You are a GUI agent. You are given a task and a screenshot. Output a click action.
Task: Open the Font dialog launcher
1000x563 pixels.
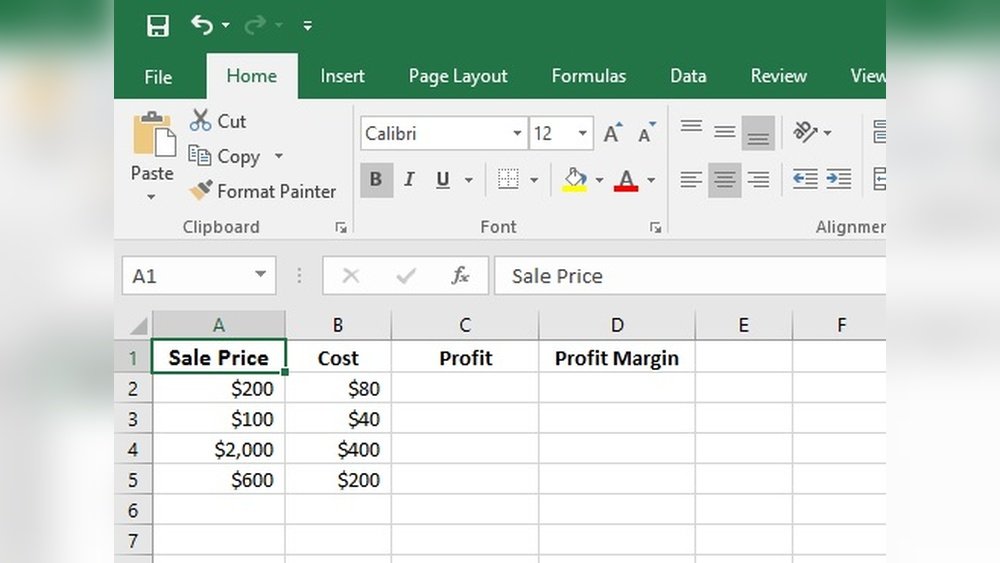click(x=656, y=228)
